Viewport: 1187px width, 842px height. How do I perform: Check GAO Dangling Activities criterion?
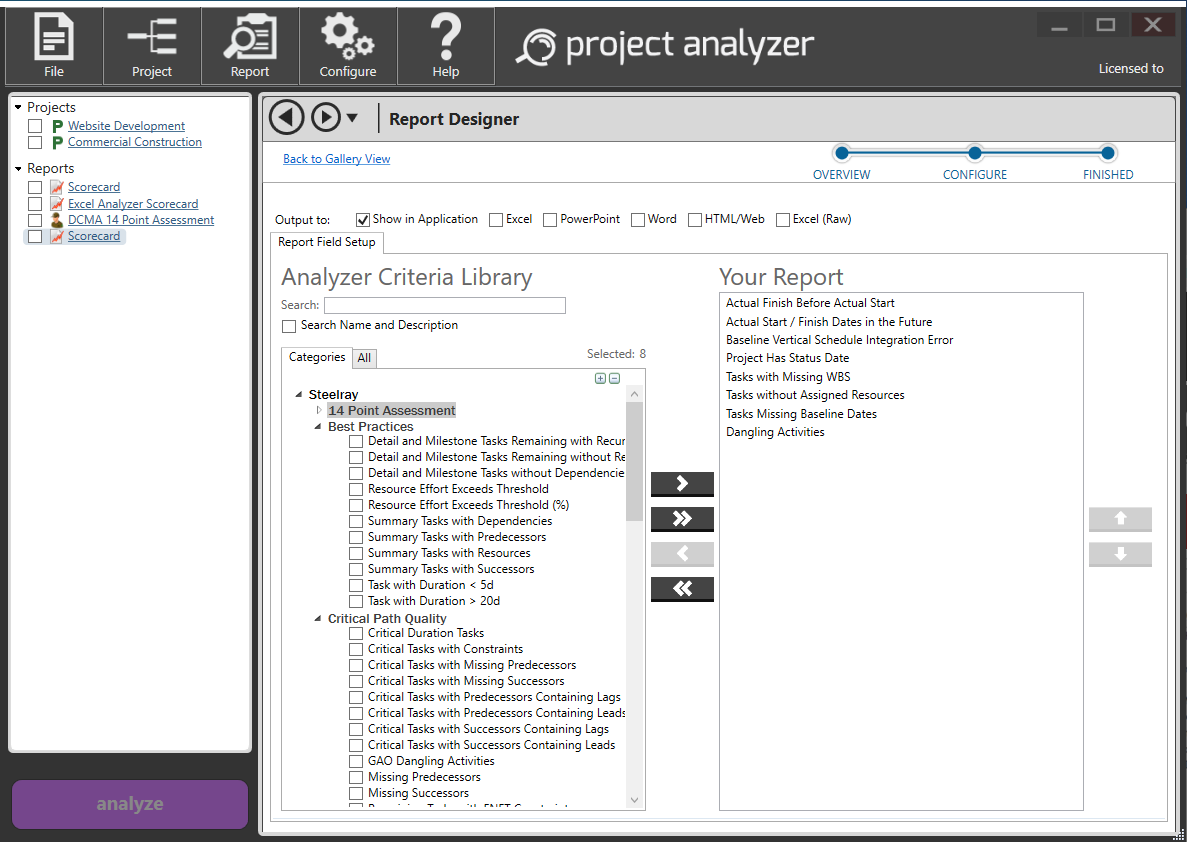click(356, 762)
